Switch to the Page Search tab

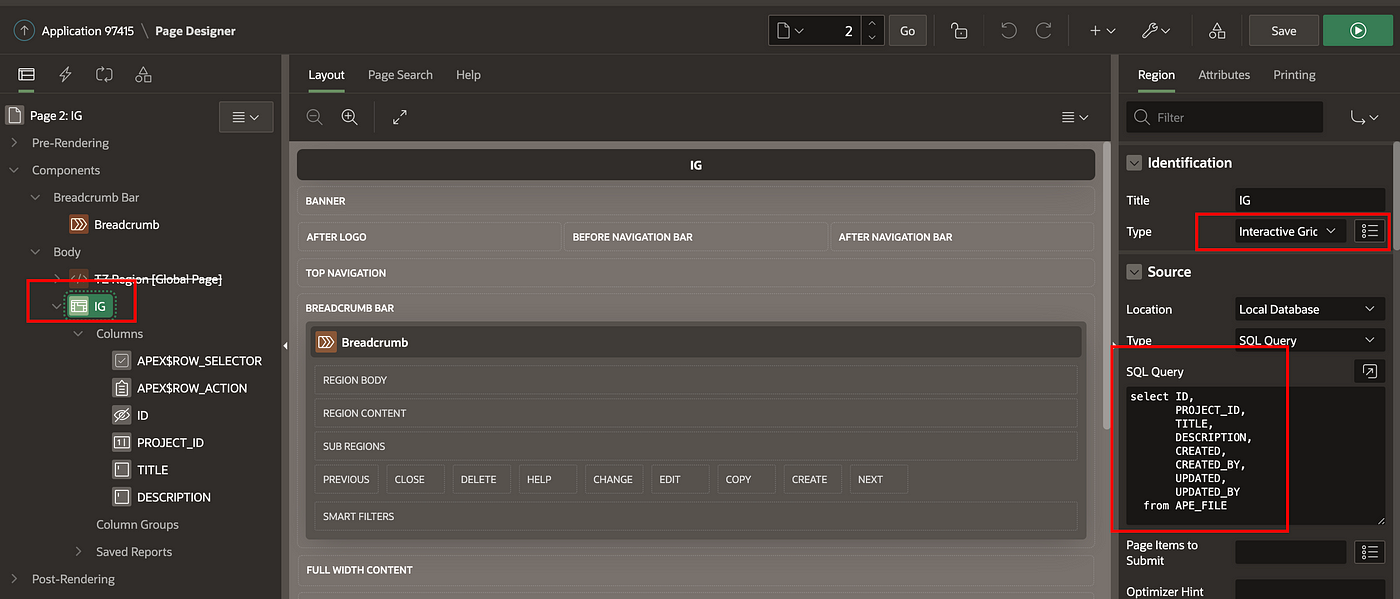point(400,75)
